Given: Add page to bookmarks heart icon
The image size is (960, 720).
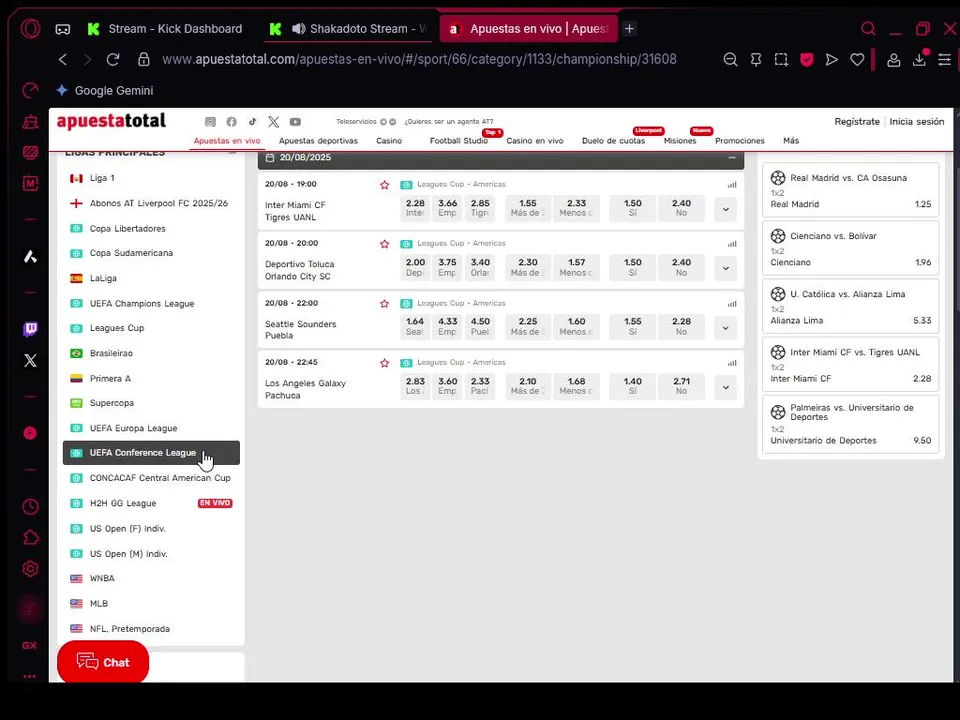Looking at the screenshot, I should pyautogui.click(x=857, y=59).
